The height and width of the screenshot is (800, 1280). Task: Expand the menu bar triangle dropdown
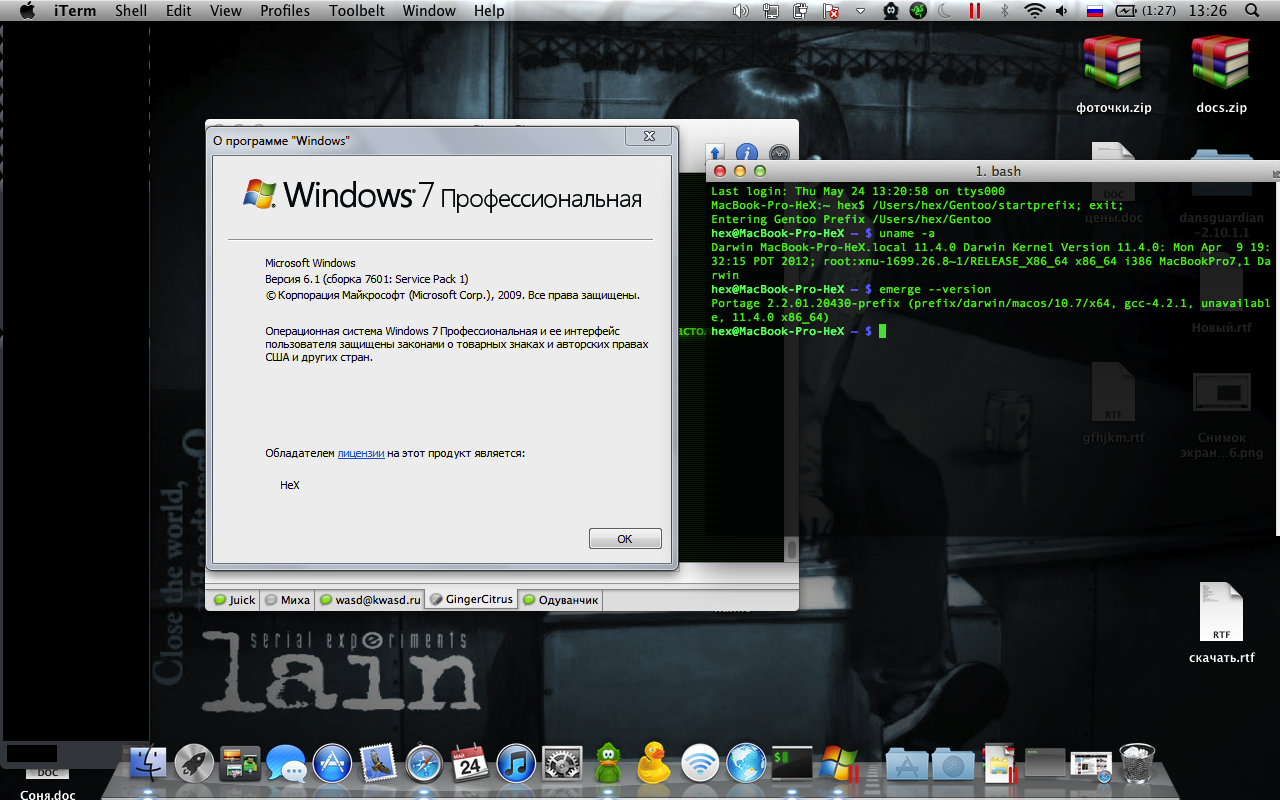click(x=860, y=11)
